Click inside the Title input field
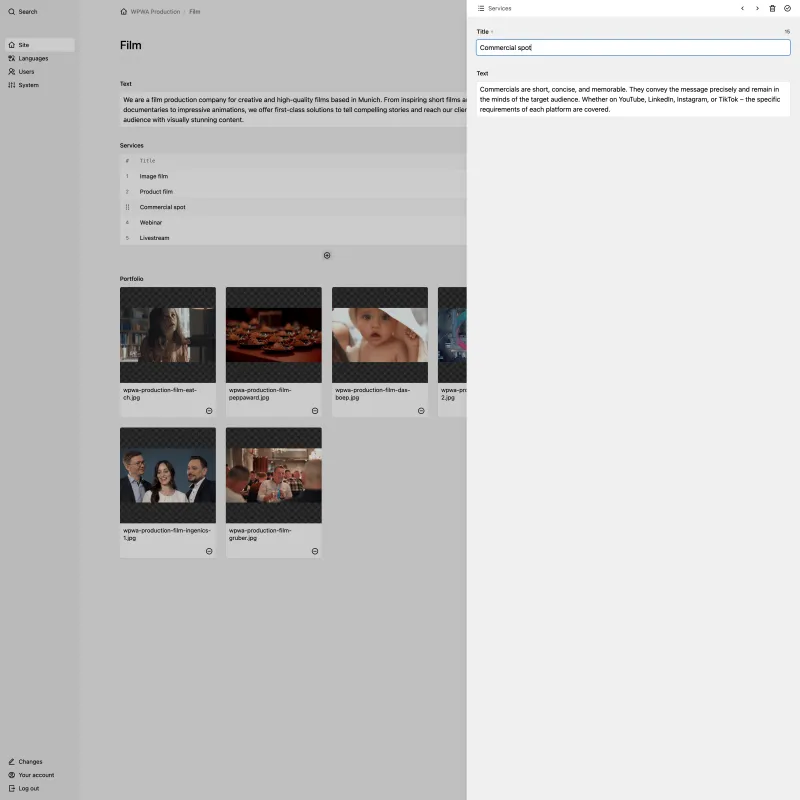 632,47
